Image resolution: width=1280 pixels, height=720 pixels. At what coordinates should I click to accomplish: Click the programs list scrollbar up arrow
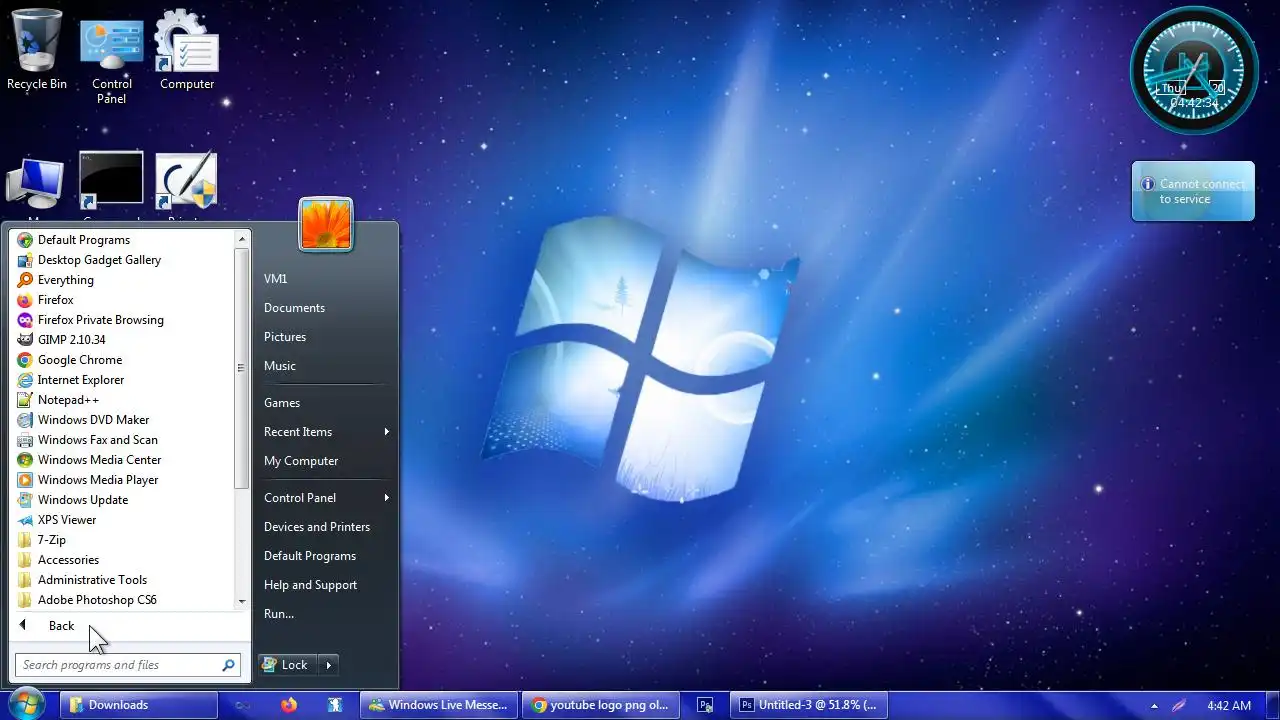241,239
